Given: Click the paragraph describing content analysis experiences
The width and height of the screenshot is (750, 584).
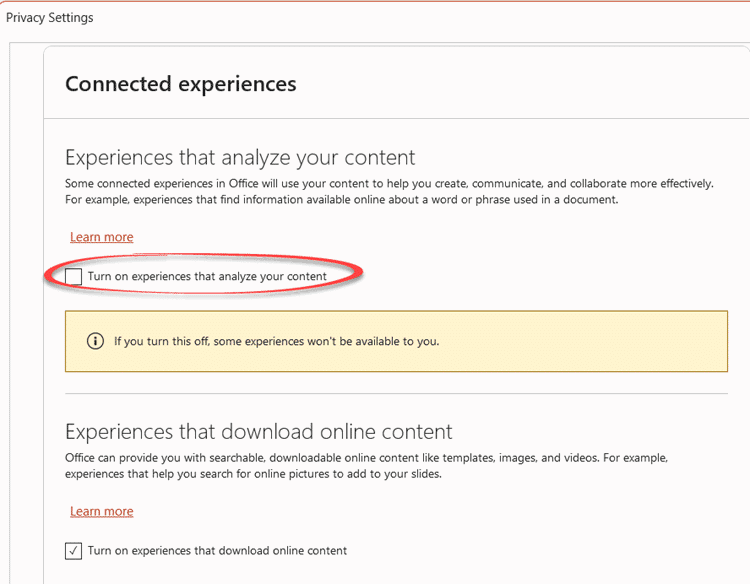Looking at the screenshot, I should (x=389, y=184).
